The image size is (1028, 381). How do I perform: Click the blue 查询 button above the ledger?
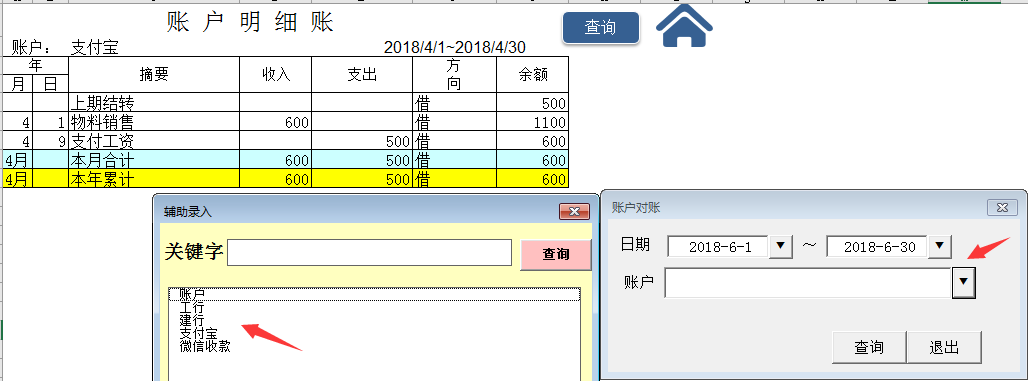[x=601, y=28]
